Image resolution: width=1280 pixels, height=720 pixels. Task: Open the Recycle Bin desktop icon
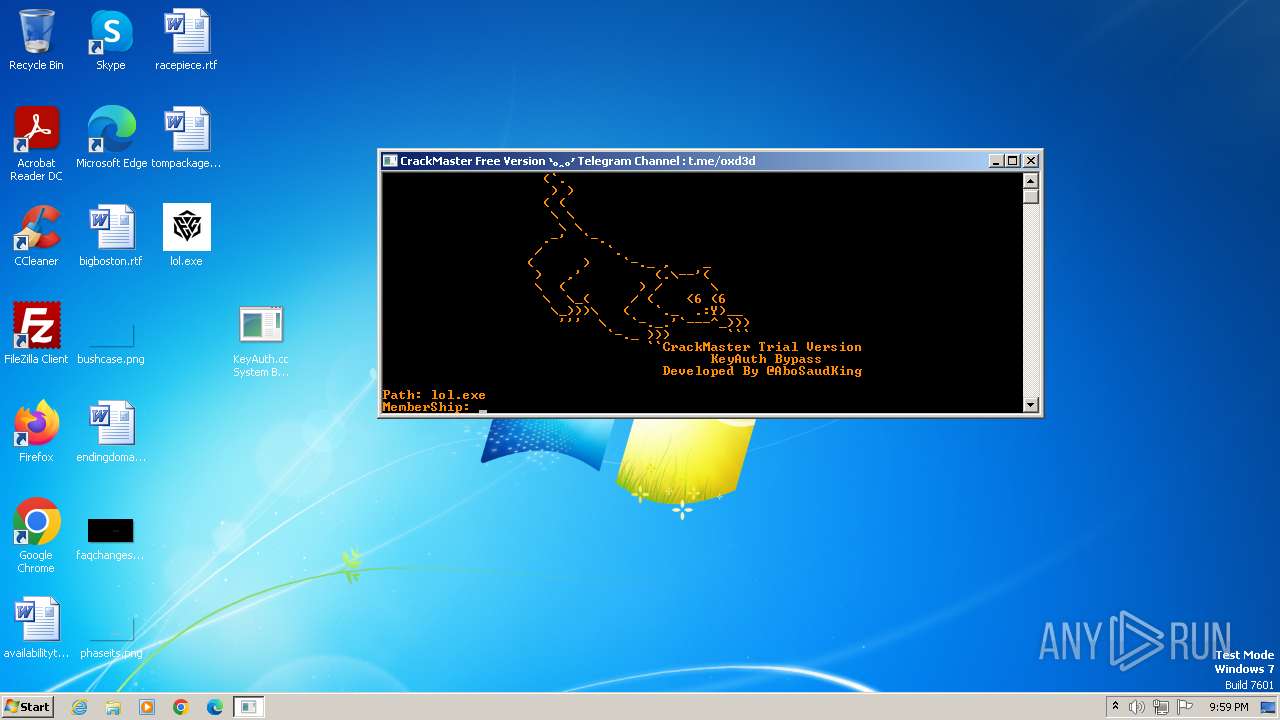(x=36, y=40)
